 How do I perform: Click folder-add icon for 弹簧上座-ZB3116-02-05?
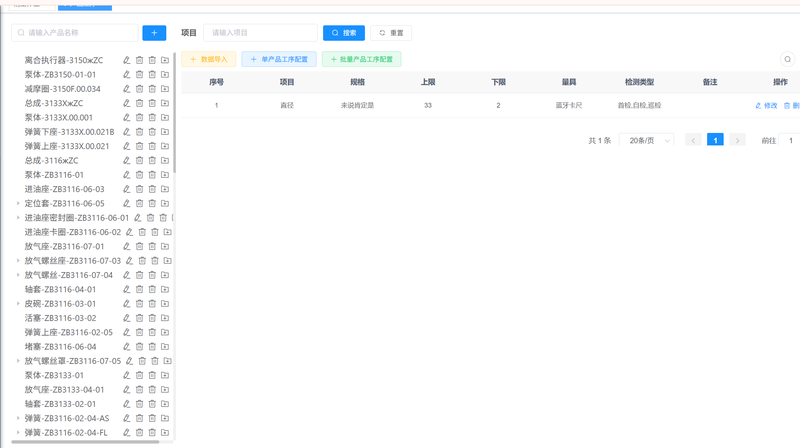pyautogui.click(x=165, y=332)
